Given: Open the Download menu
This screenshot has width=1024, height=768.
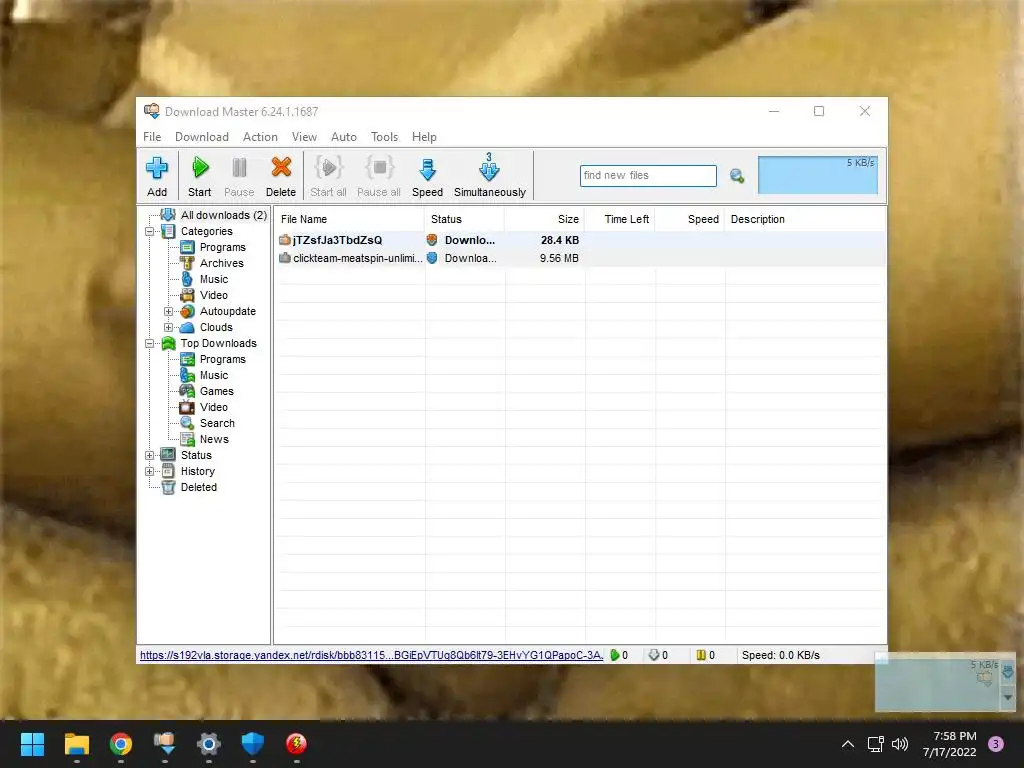Looking at the screenshot, I should pos(202,136).
